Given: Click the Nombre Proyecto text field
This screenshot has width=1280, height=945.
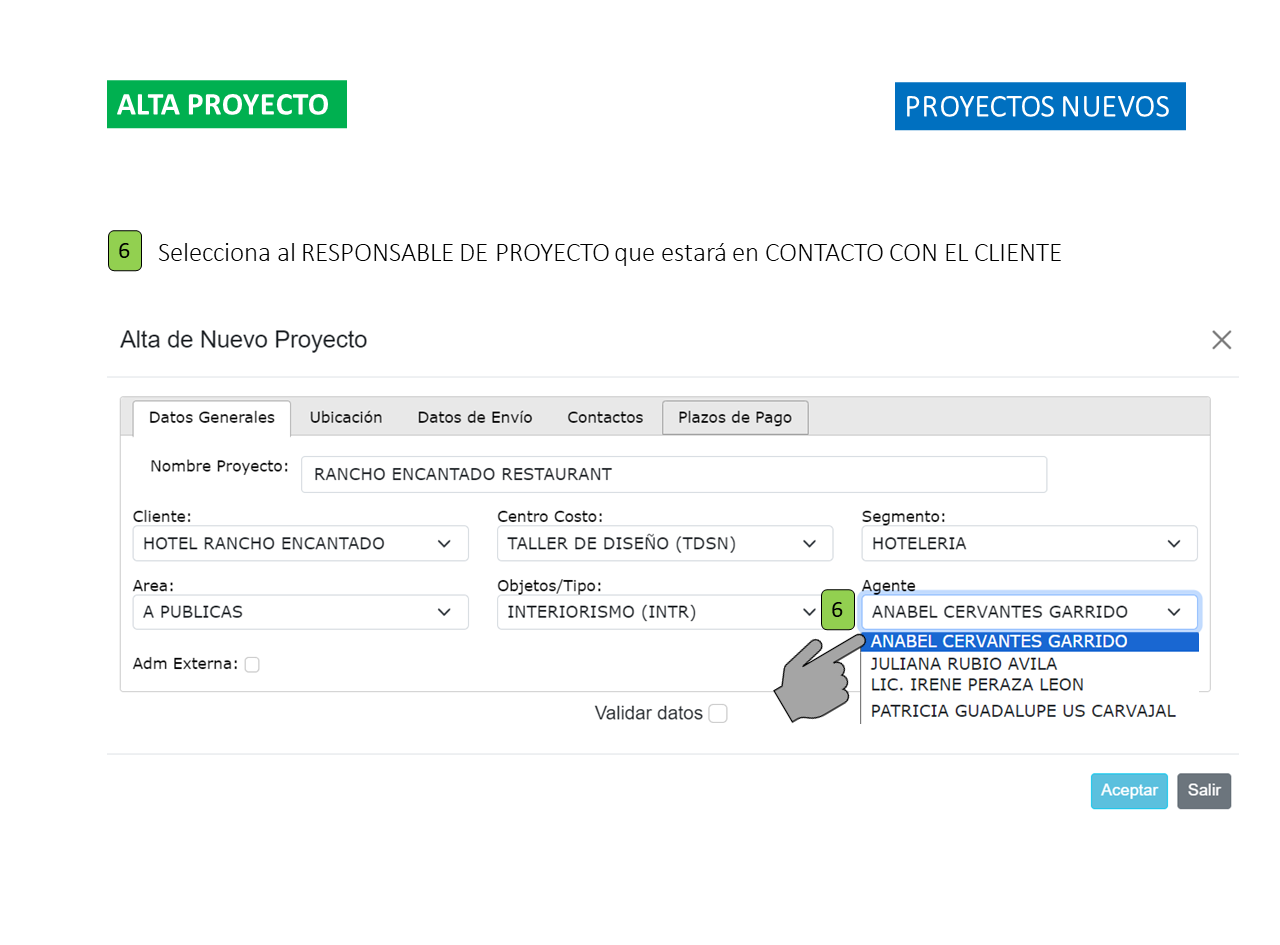Looking at the screenshot, I should coord(673,475).
